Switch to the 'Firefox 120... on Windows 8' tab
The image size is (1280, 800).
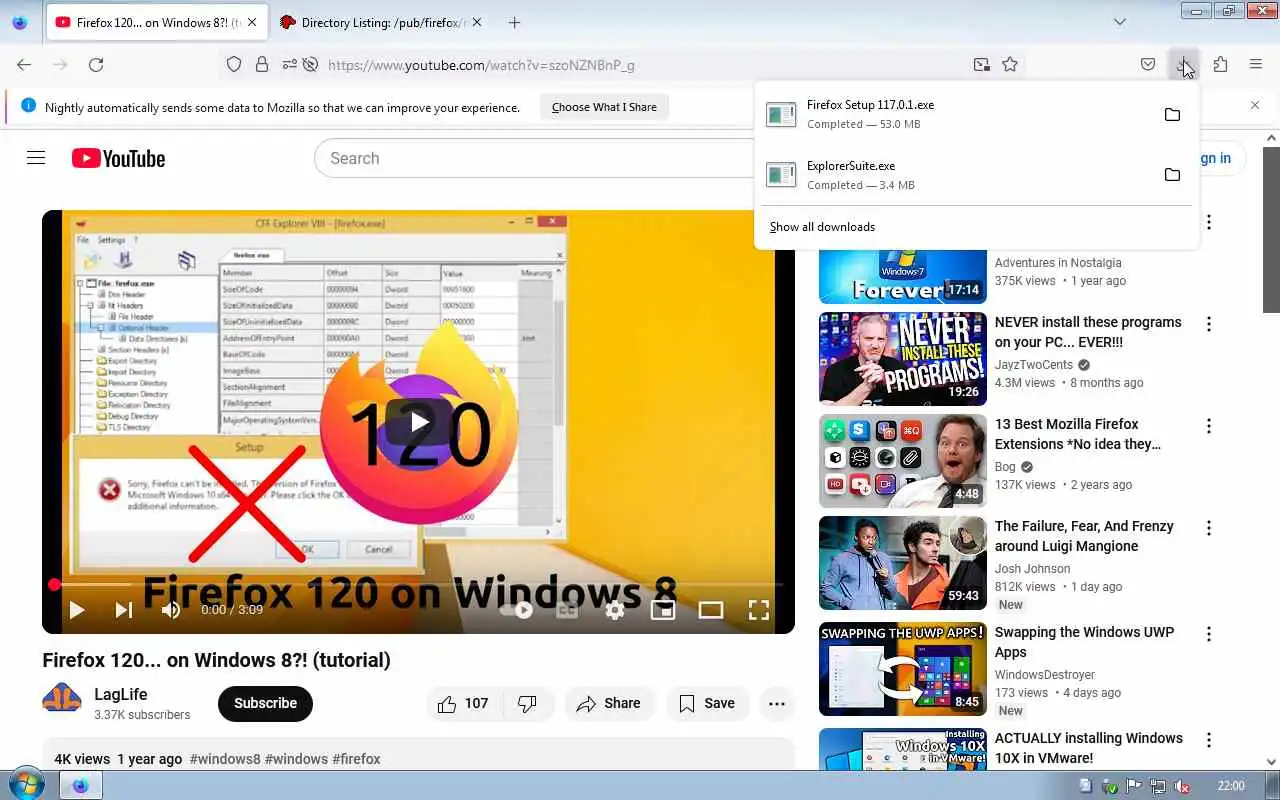(x=156, y=22)
